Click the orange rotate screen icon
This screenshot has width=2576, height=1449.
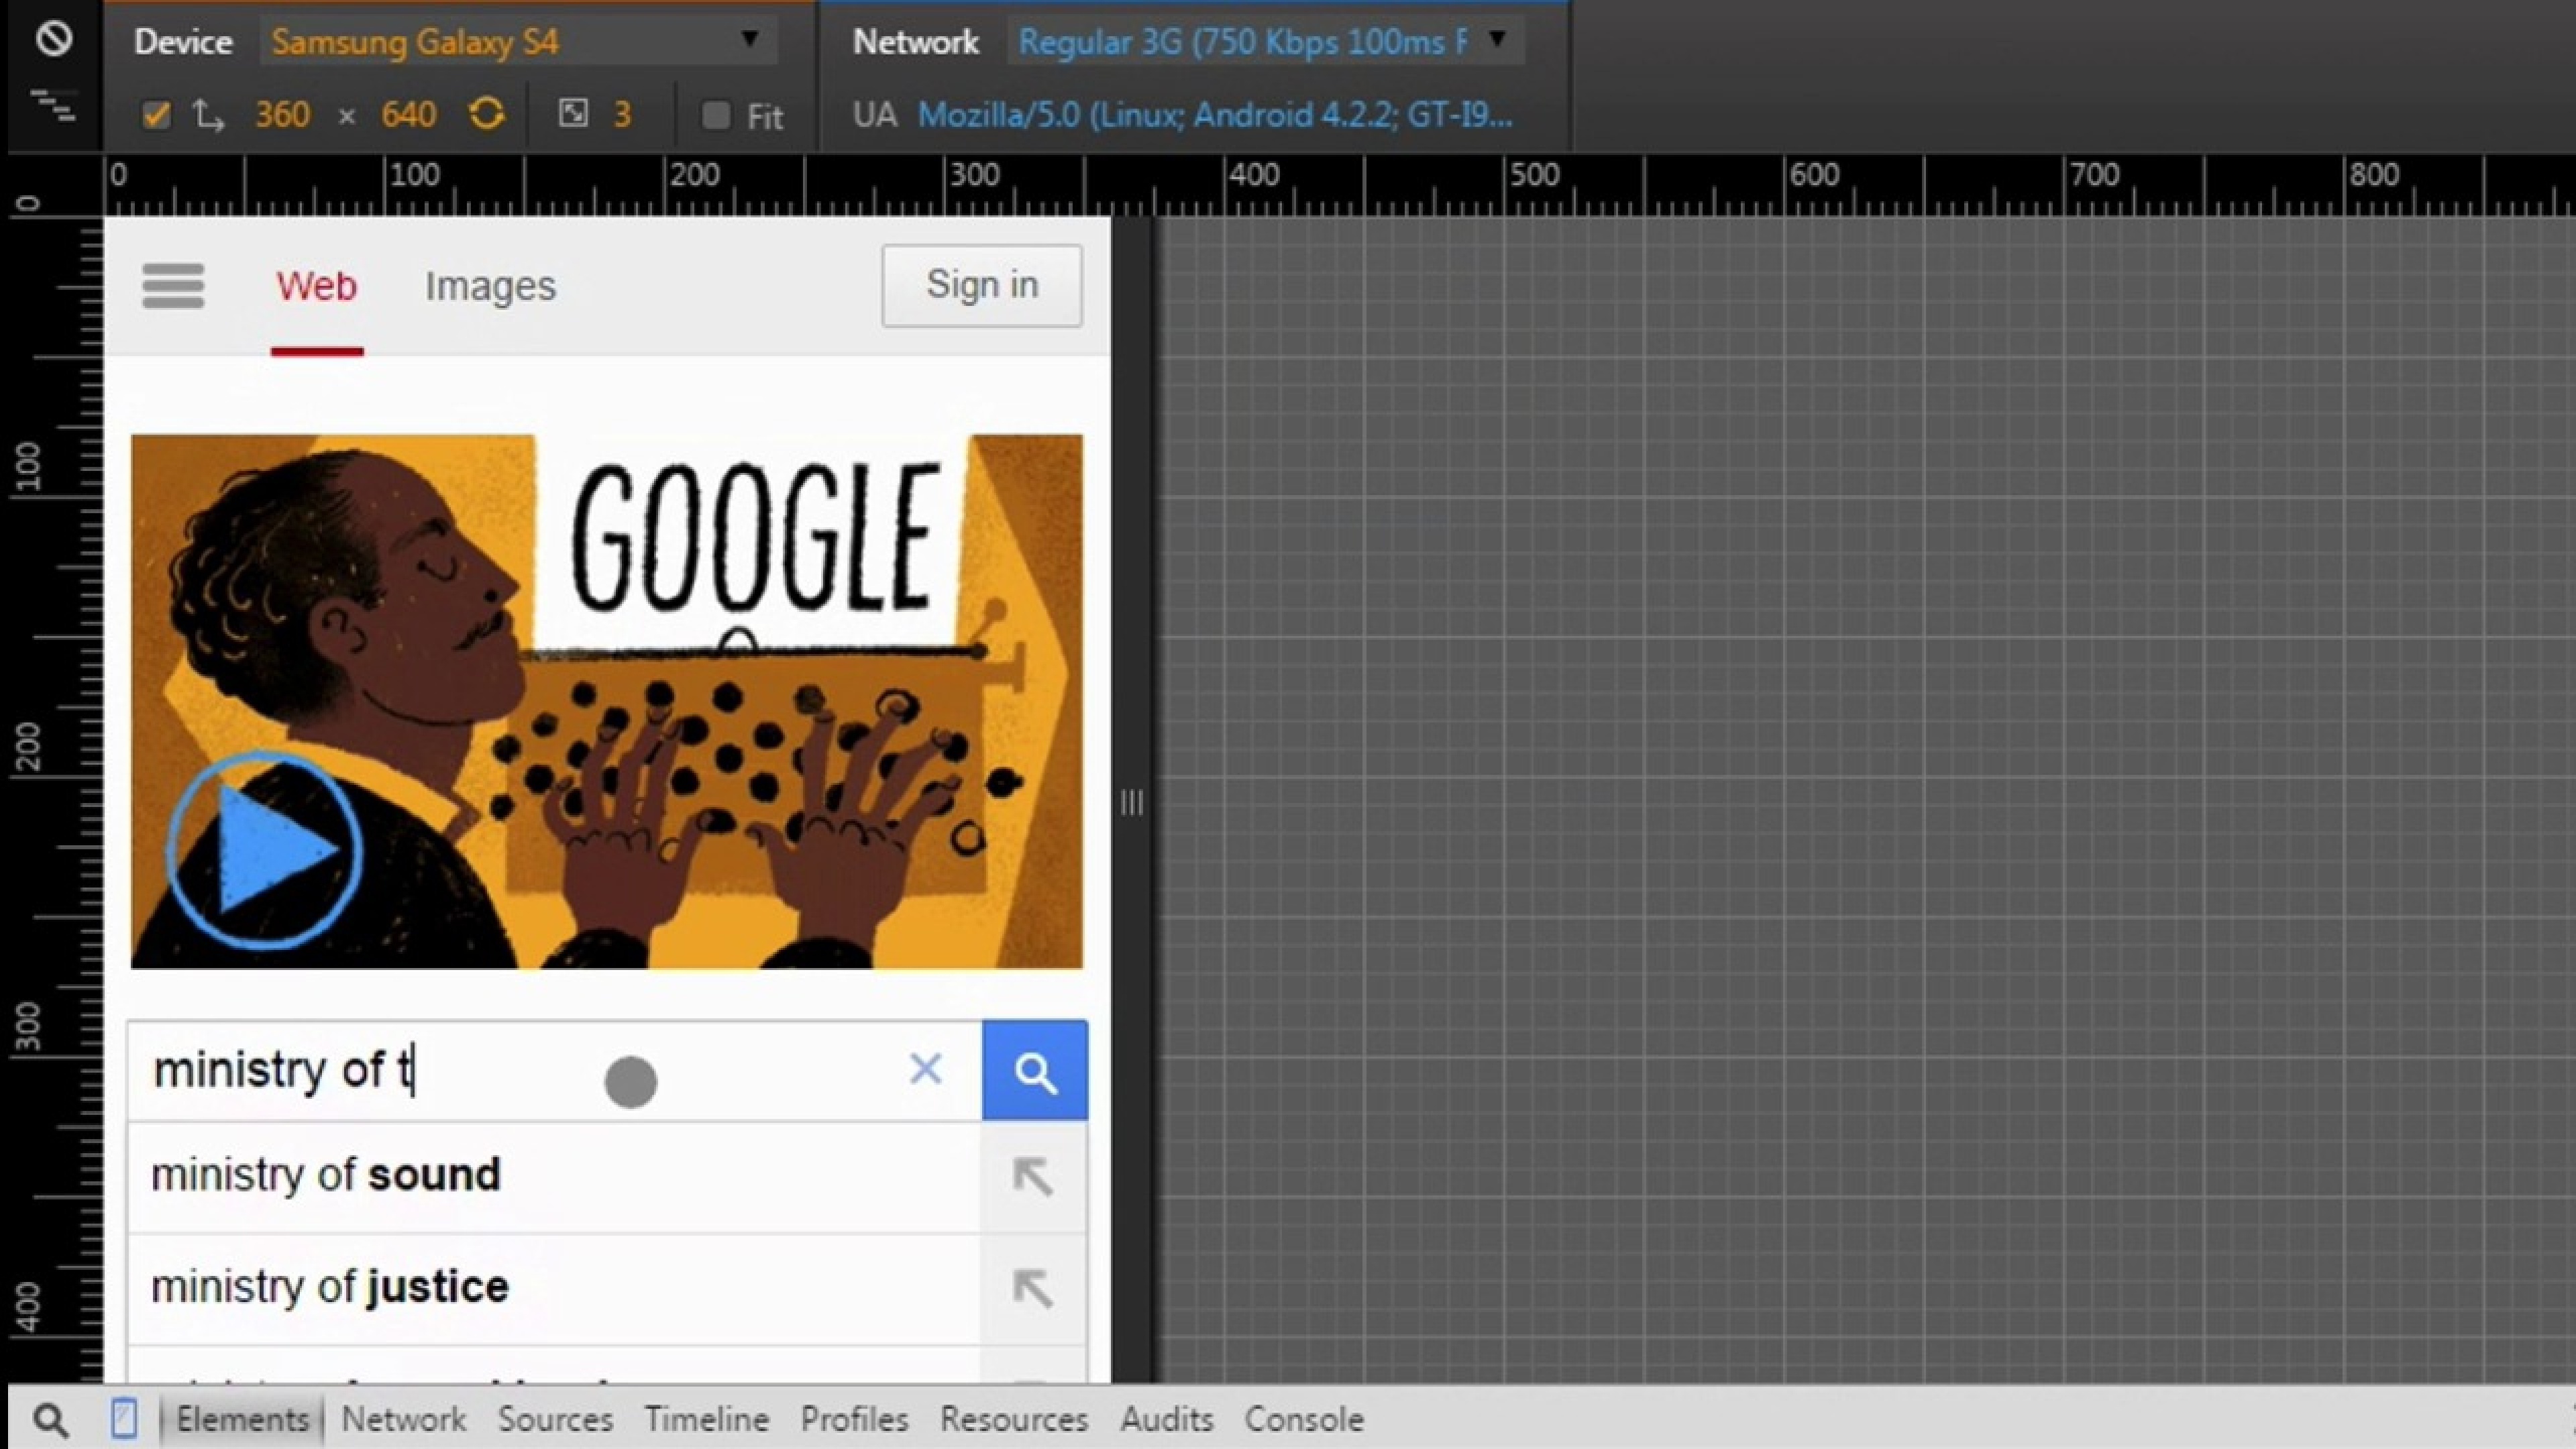tap(486, 114)
